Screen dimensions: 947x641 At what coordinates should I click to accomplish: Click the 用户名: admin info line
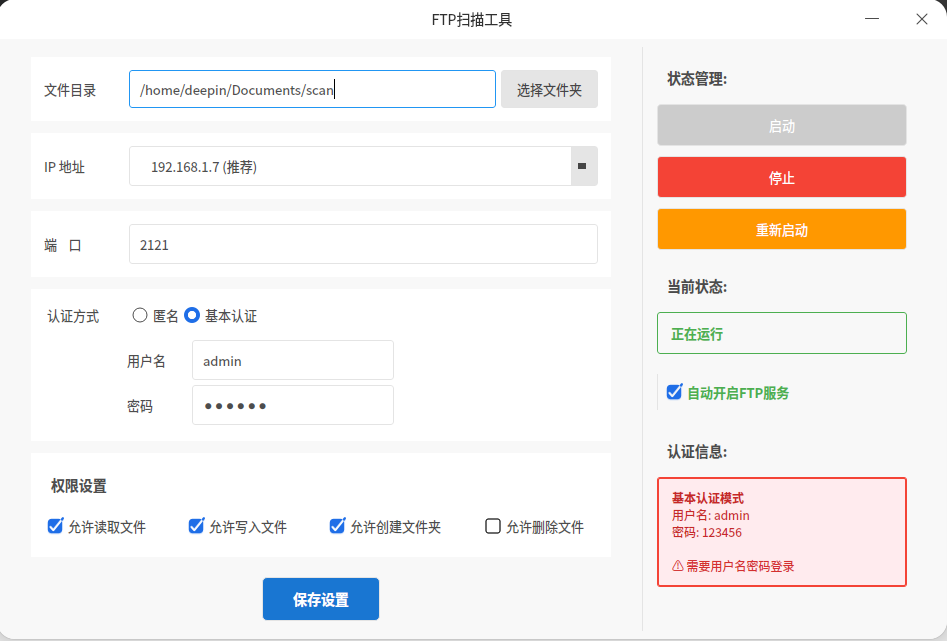coord(710,516)
